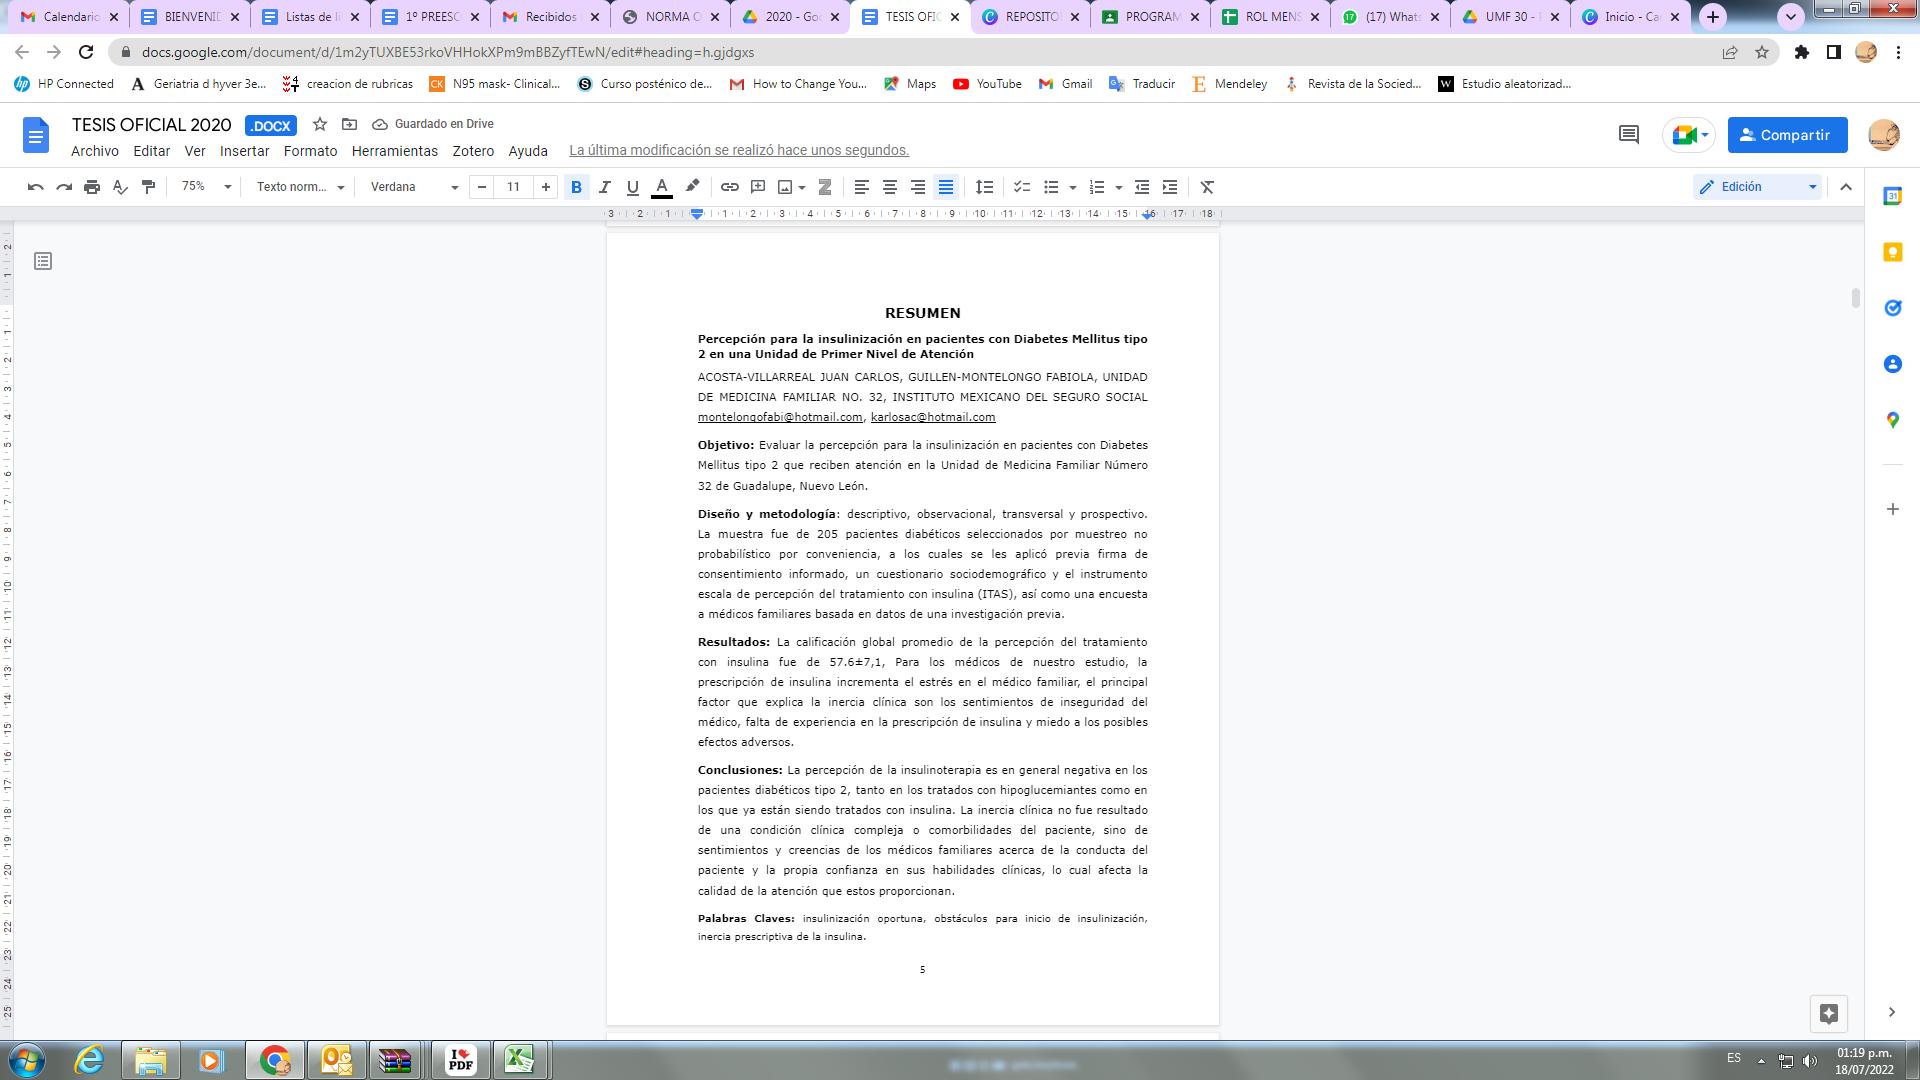Insert a checklist
Viewport: 1920px width, 1080px height.
(x=1022, y=187)
